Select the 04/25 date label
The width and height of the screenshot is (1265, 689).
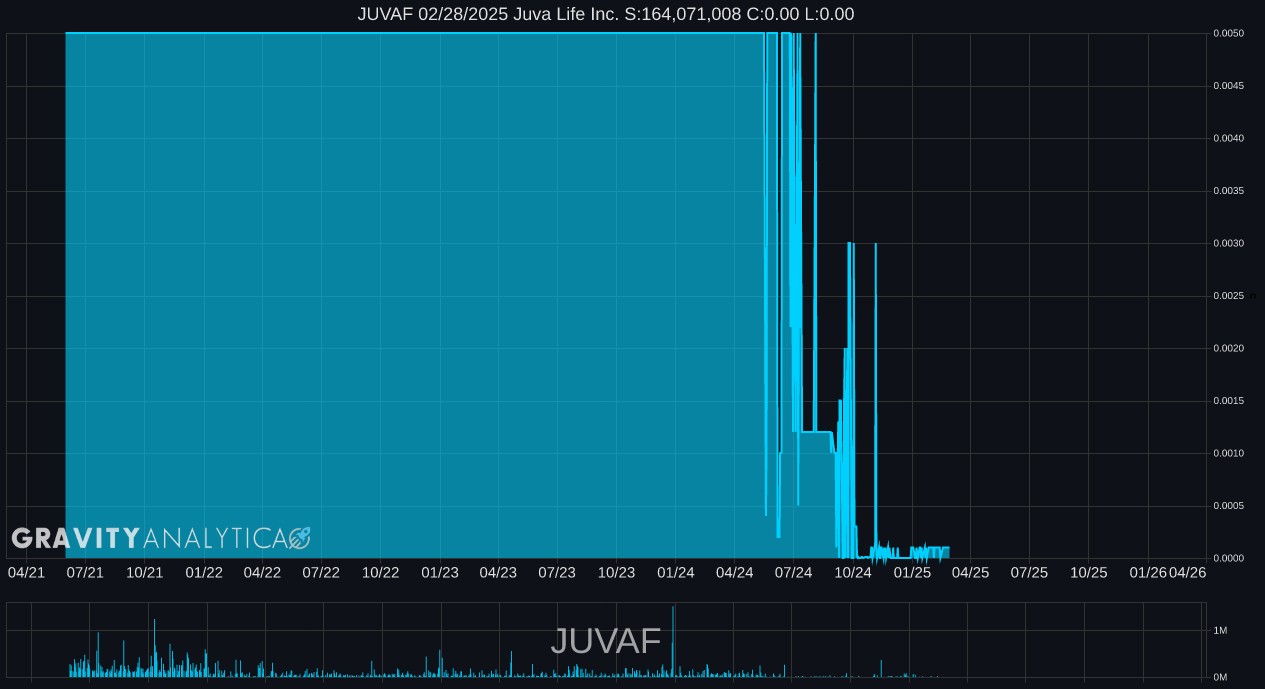pyautogui.click(x=970, y=572)
